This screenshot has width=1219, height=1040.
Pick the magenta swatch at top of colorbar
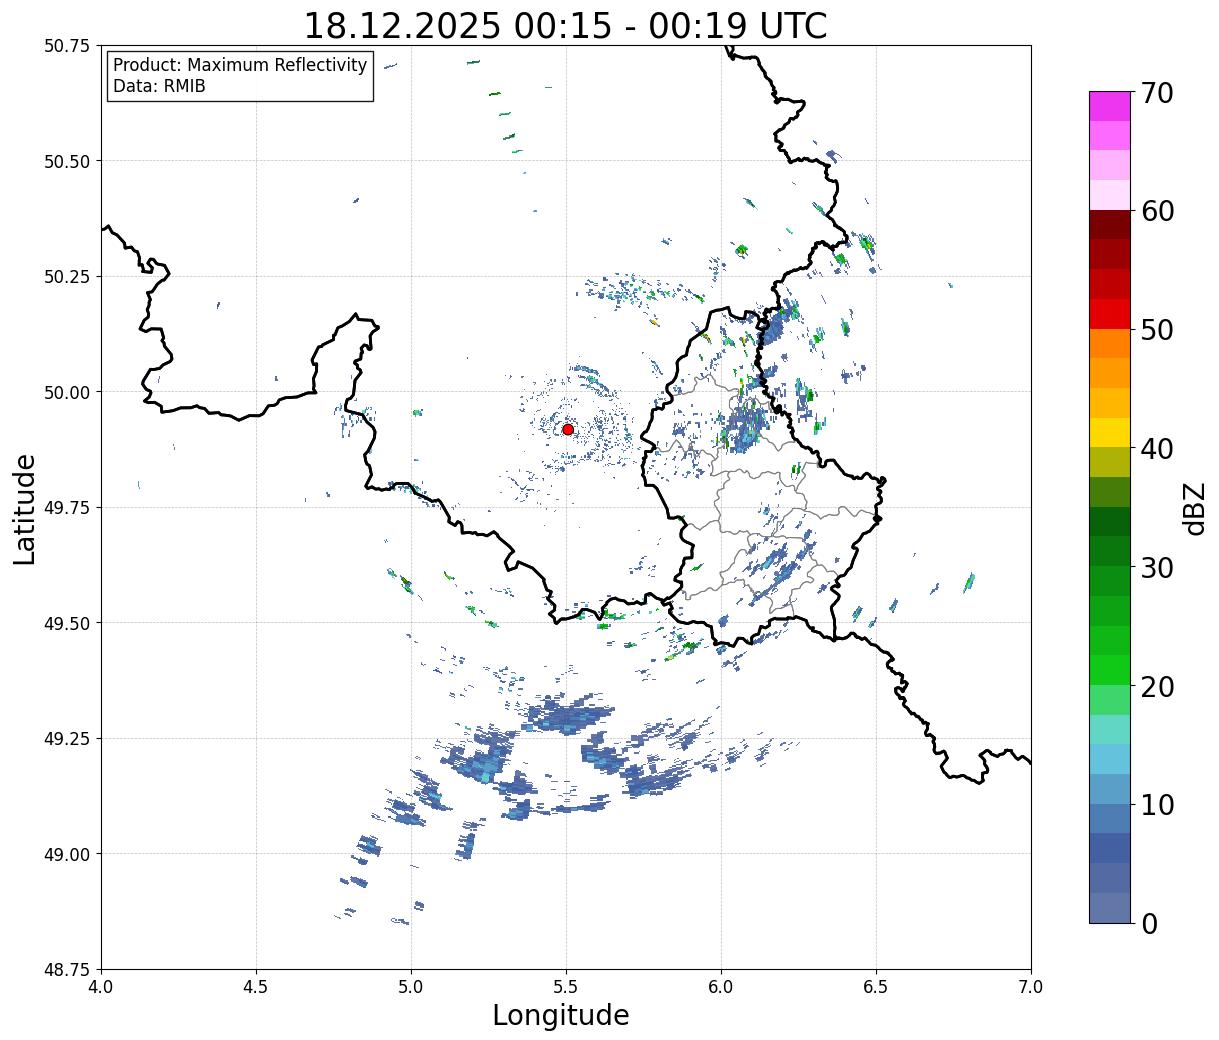pyautogui.click(x=1110, y=106)
